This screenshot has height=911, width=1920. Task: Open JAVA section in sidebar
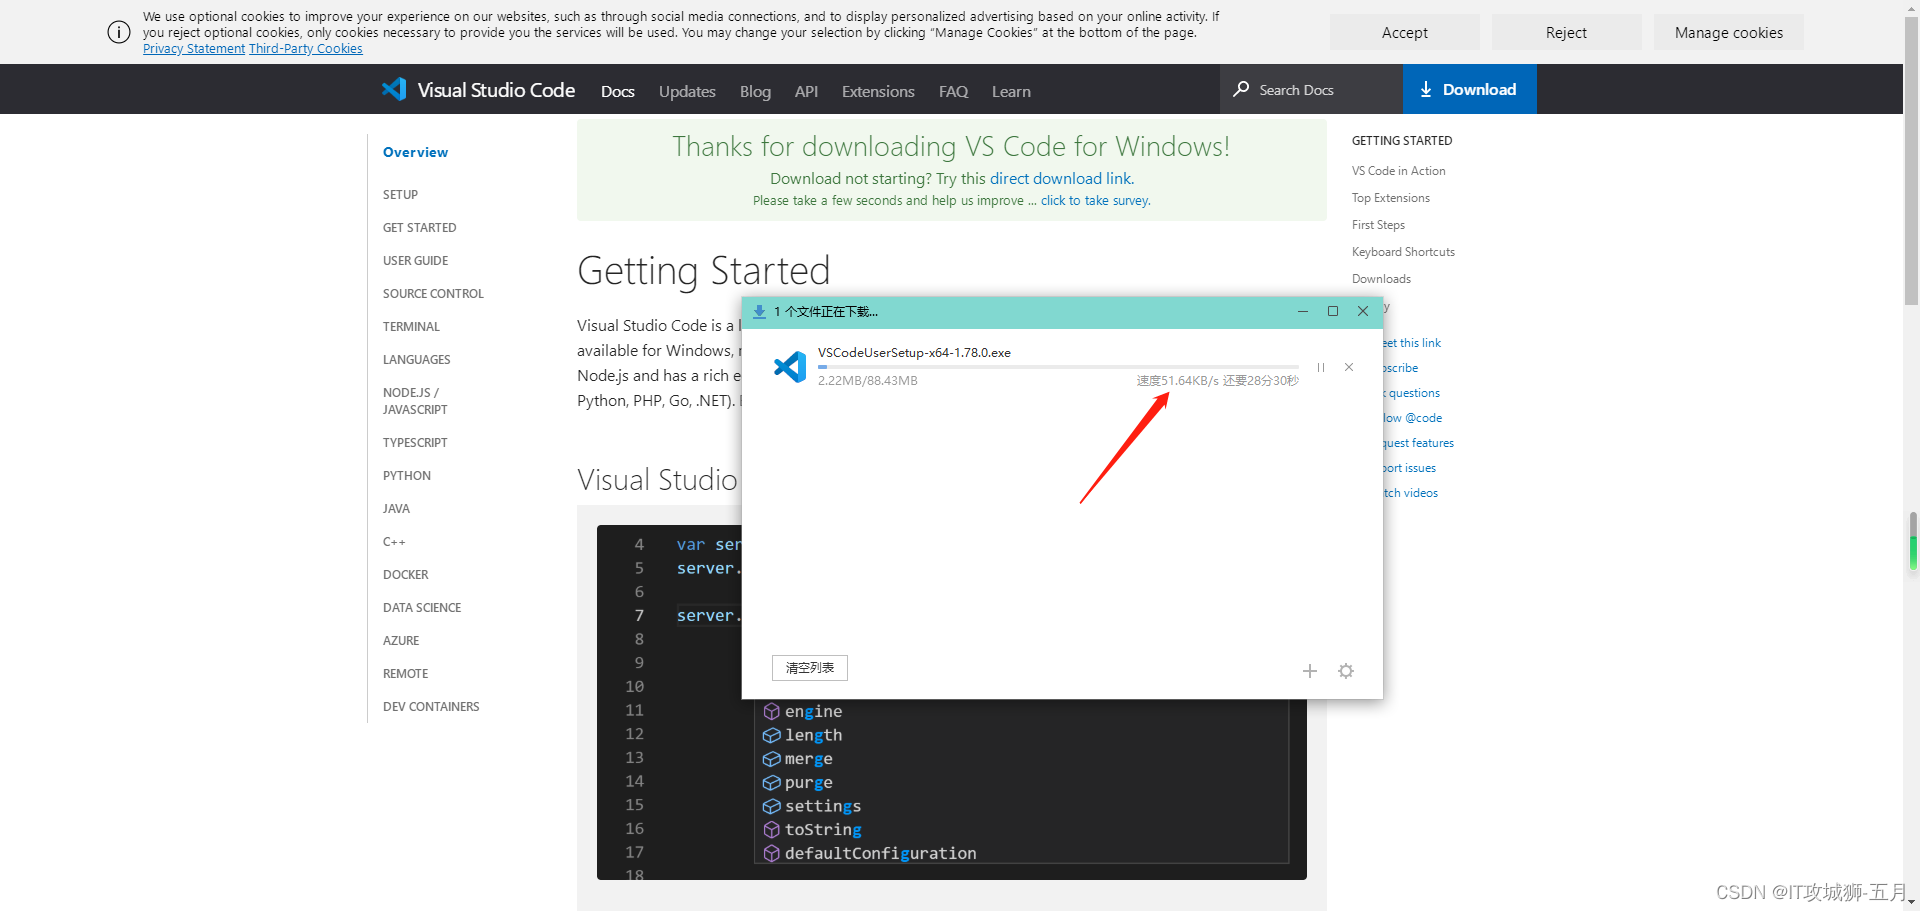click(396, 508)
